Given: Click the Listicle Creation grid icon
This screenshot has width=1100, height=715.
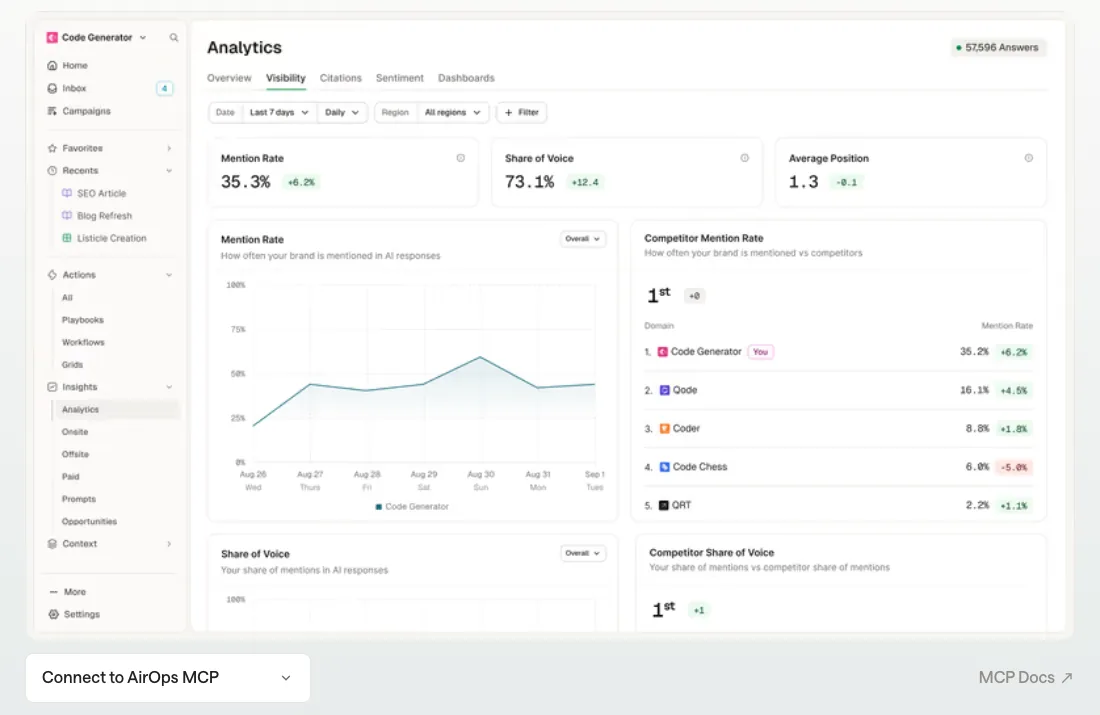Looking at the screenshot, I should (67, 238).
